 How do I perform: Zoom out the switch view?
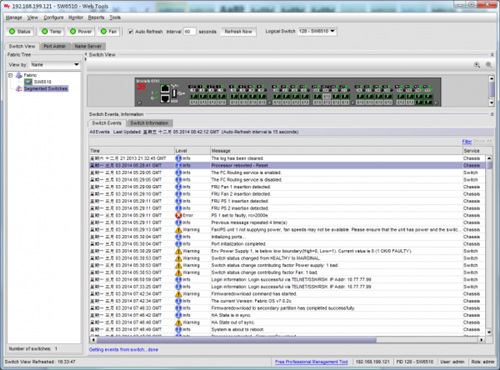tap(489, 65)
